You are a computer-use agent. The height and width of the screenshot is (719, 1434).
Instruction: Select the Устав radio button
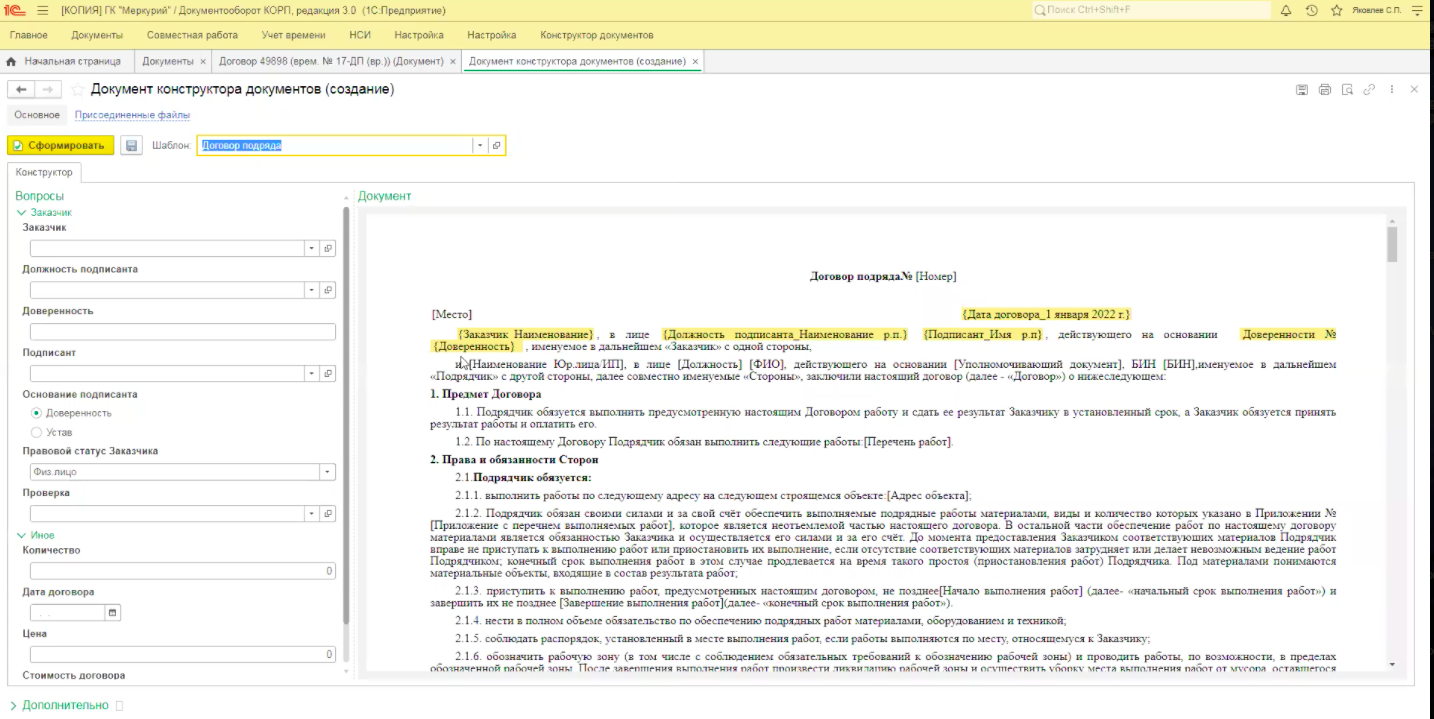(37, 432)
